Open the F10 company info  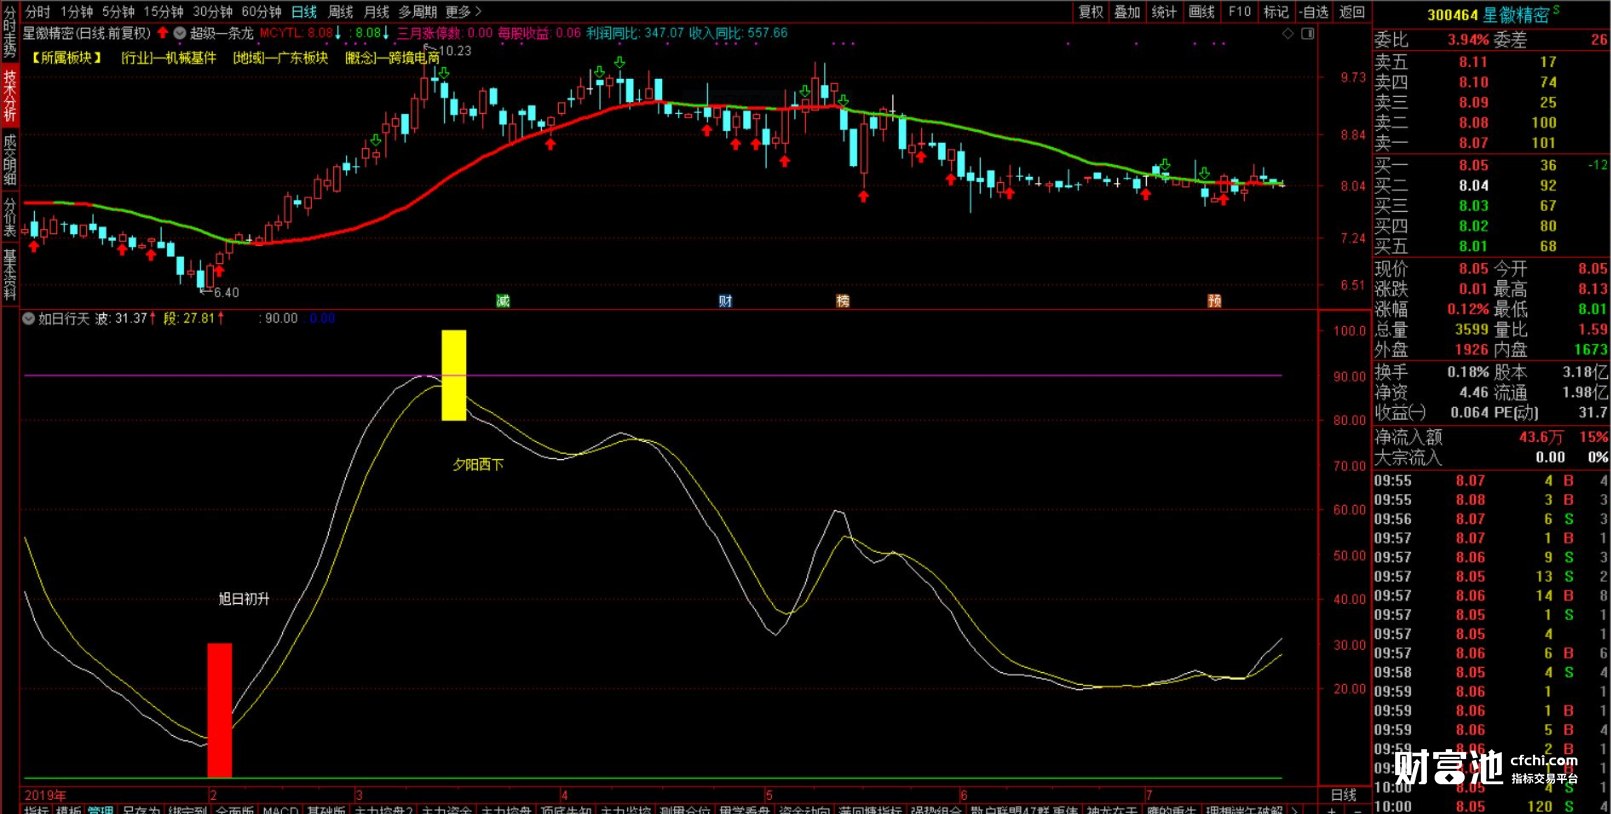click(1239, 12)
